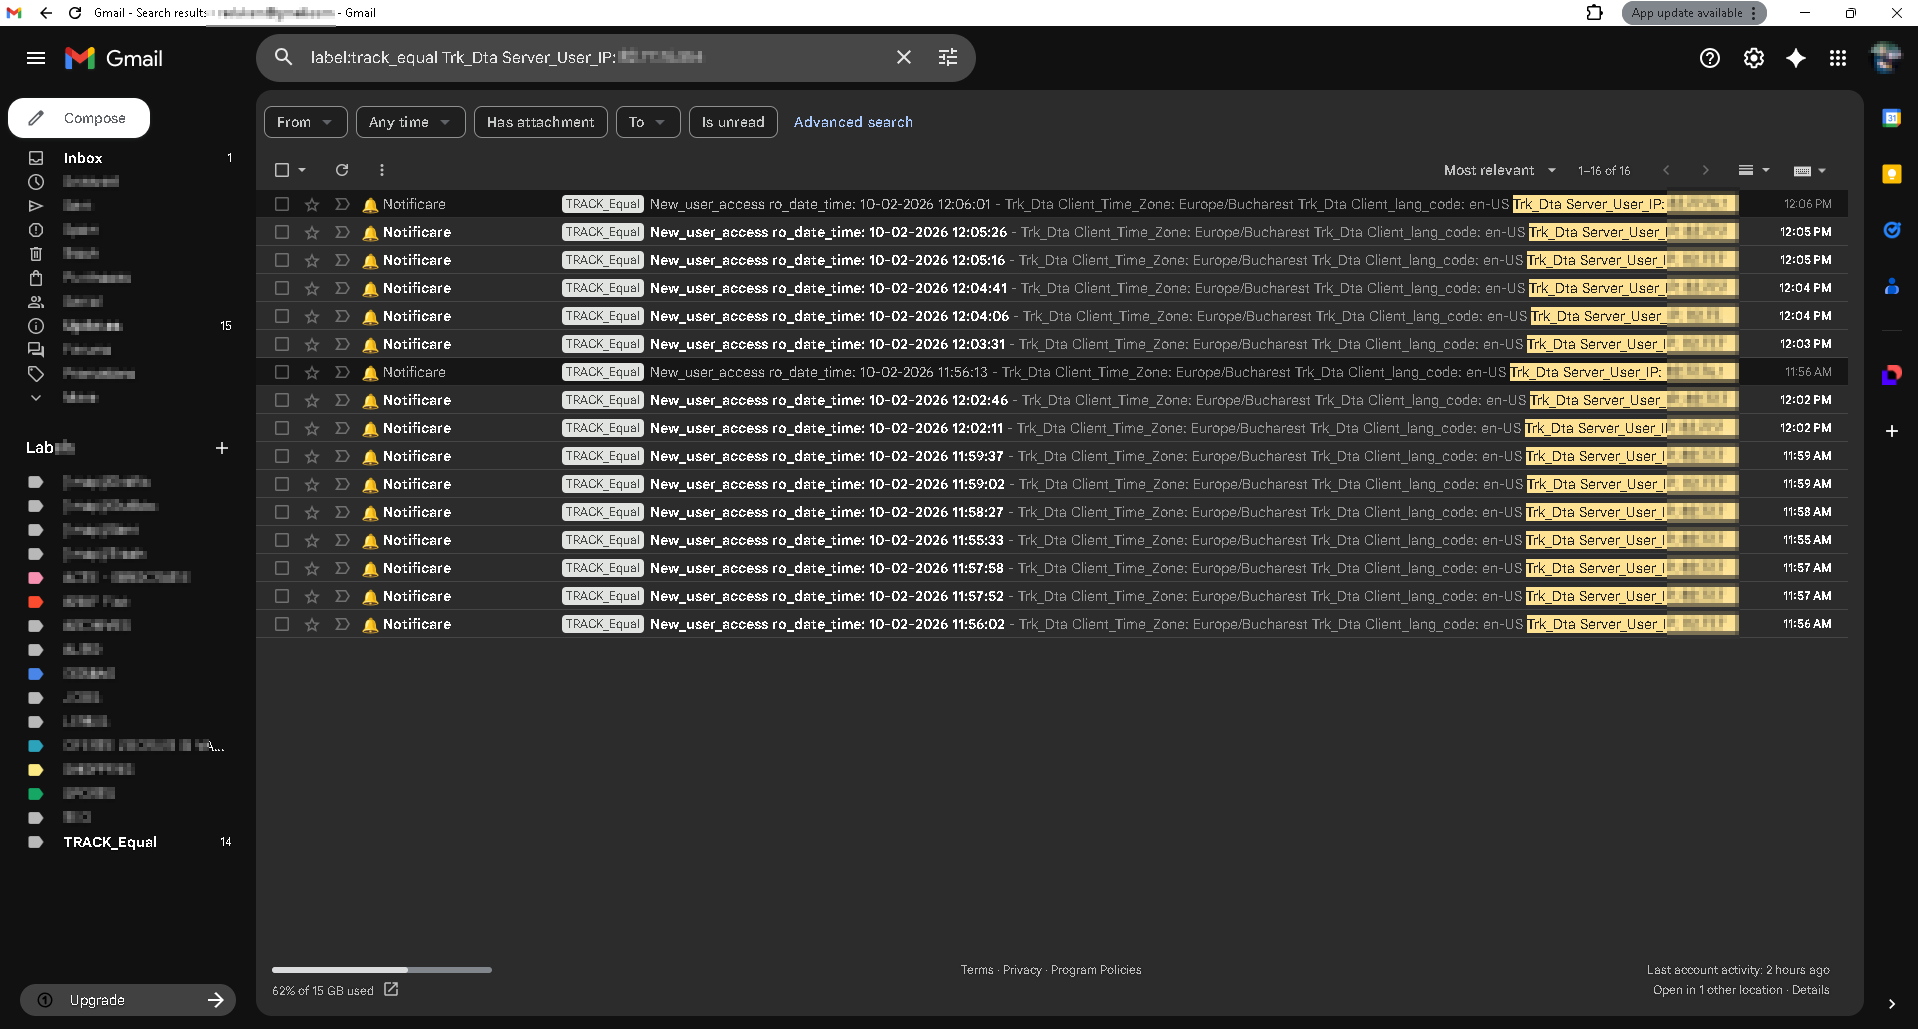The height and width of the screenshot is (1029, 1918).
Task: Click the storage usage progress bar
Action: 381,970
